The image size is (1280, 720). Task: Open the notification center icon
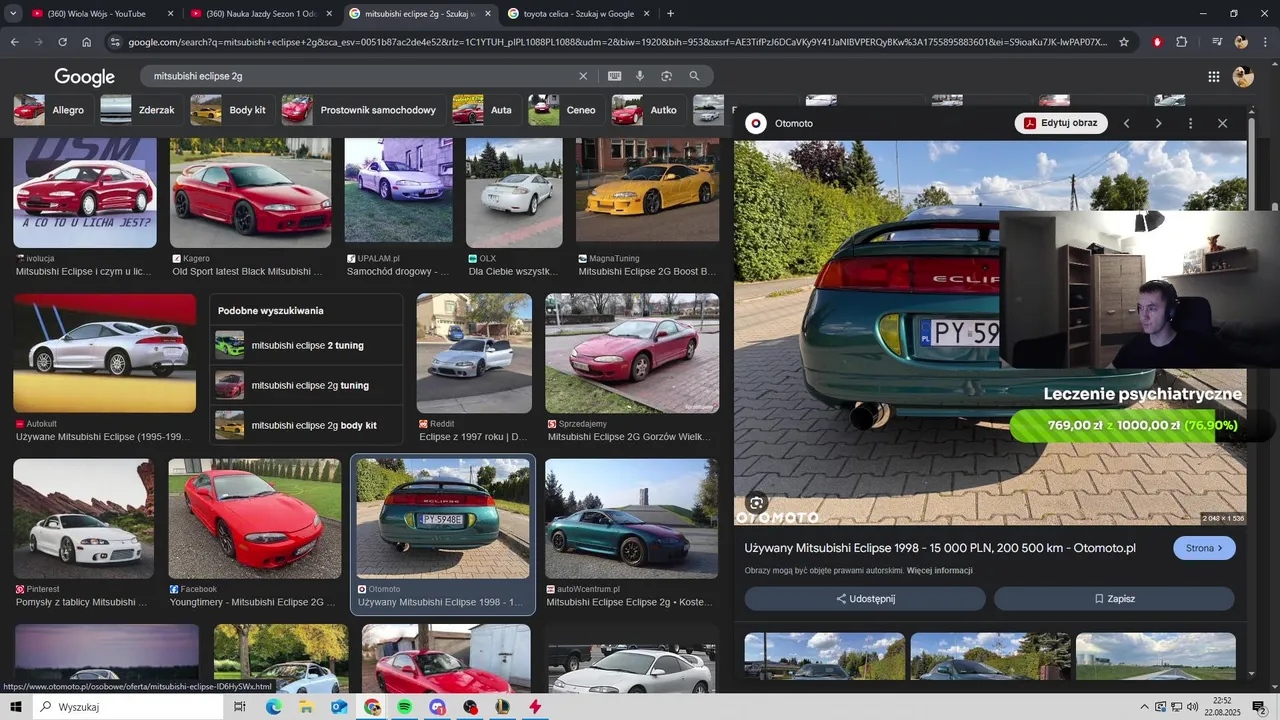pyautogui.click(x=1259, y=707)
